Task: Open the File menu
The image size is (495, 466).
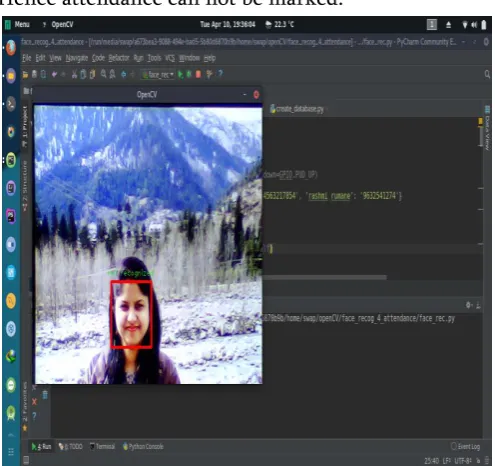Action: (27, 58)
